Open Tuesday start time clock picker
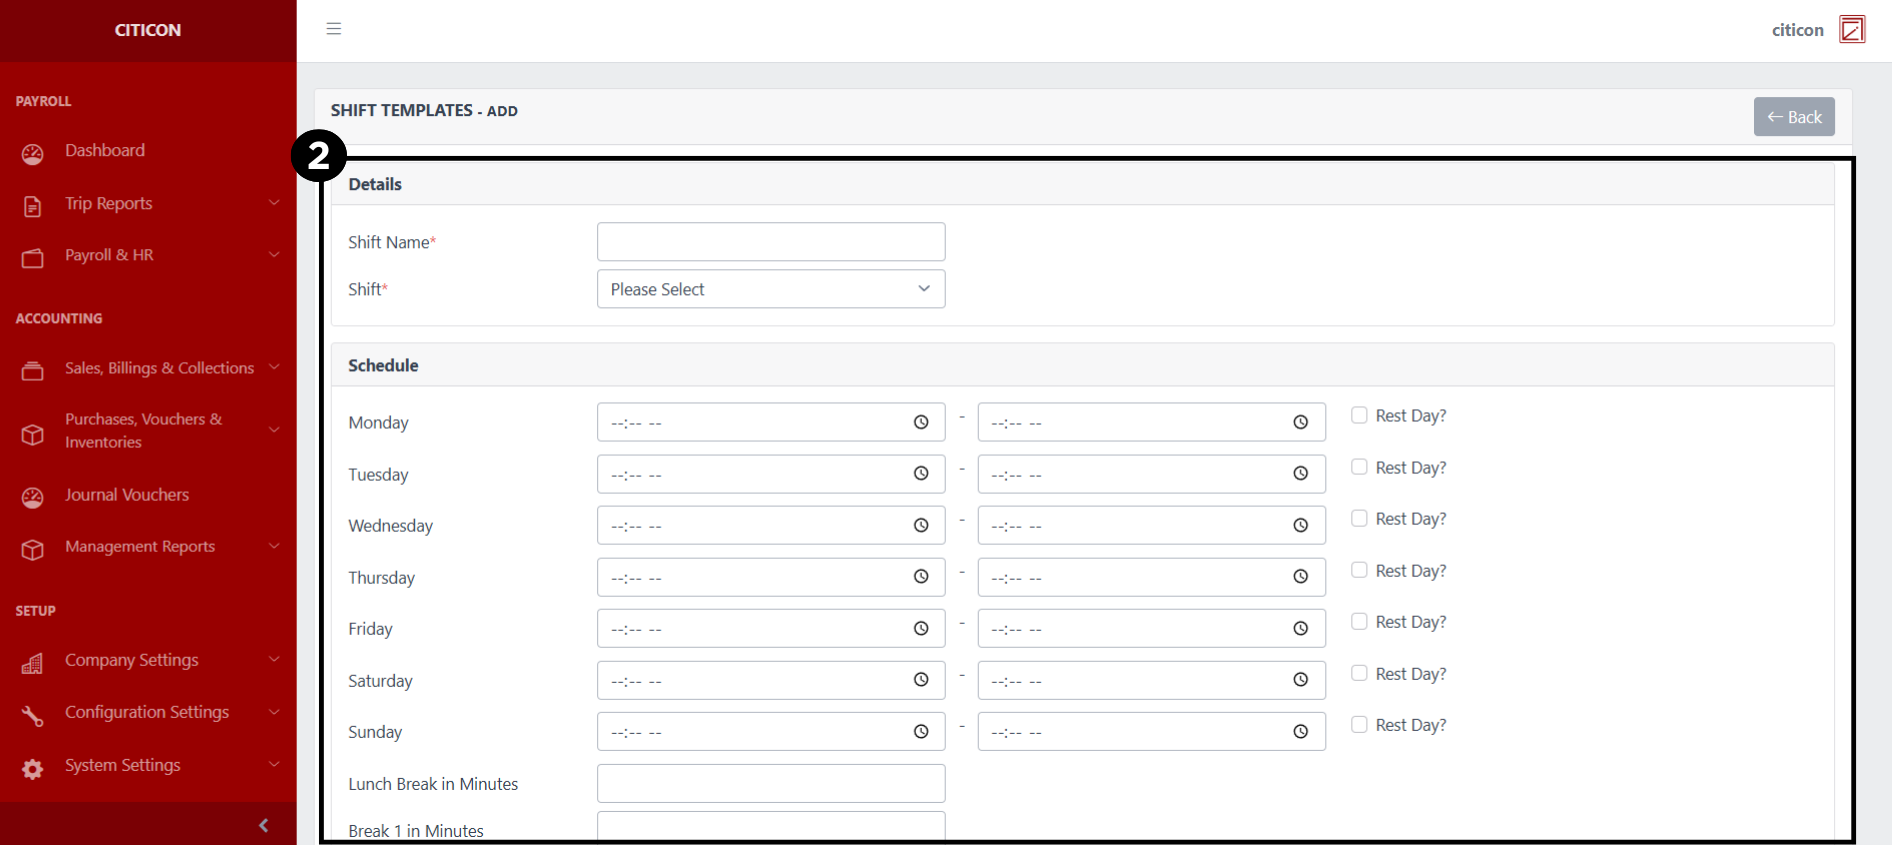Viewport: 1892px width, 845px height. (921, 473)
